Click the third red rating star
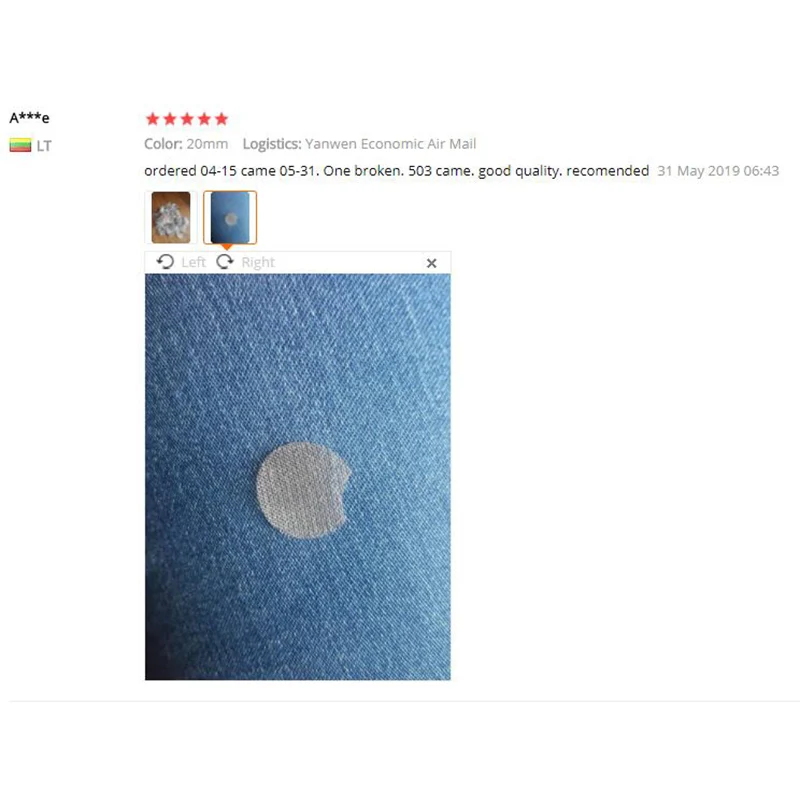The height and width of the screenshot is (800, 800). pos(187,119)
